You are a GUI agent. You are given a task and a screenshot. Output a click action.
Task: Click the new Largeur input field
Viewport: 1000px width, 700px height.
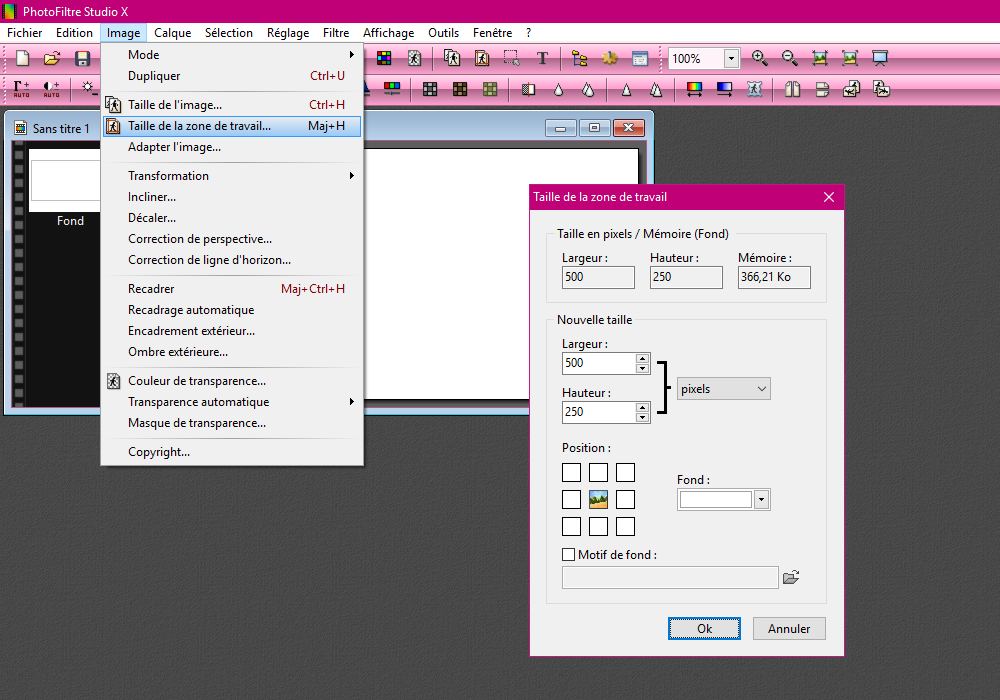(x=599, y=363)
